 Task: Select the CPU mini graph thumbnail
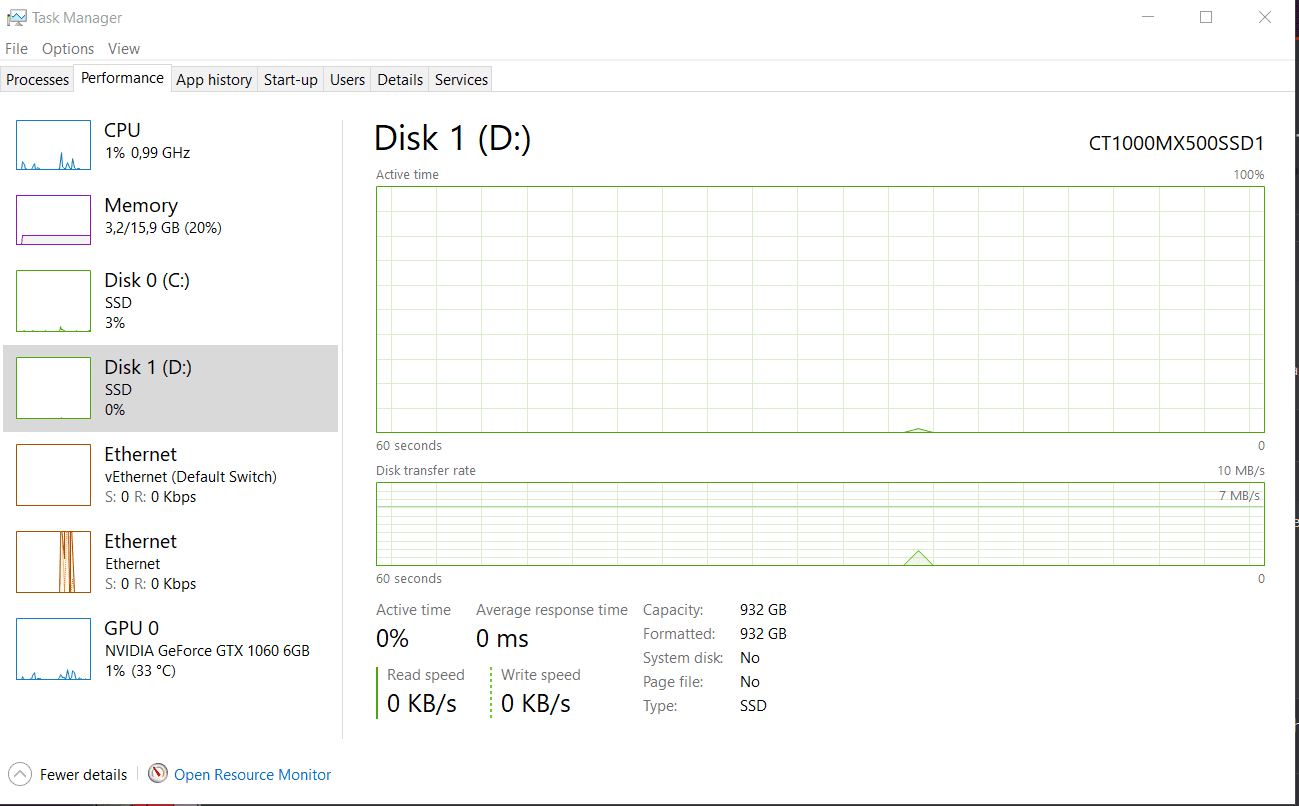tap(53, 146)
